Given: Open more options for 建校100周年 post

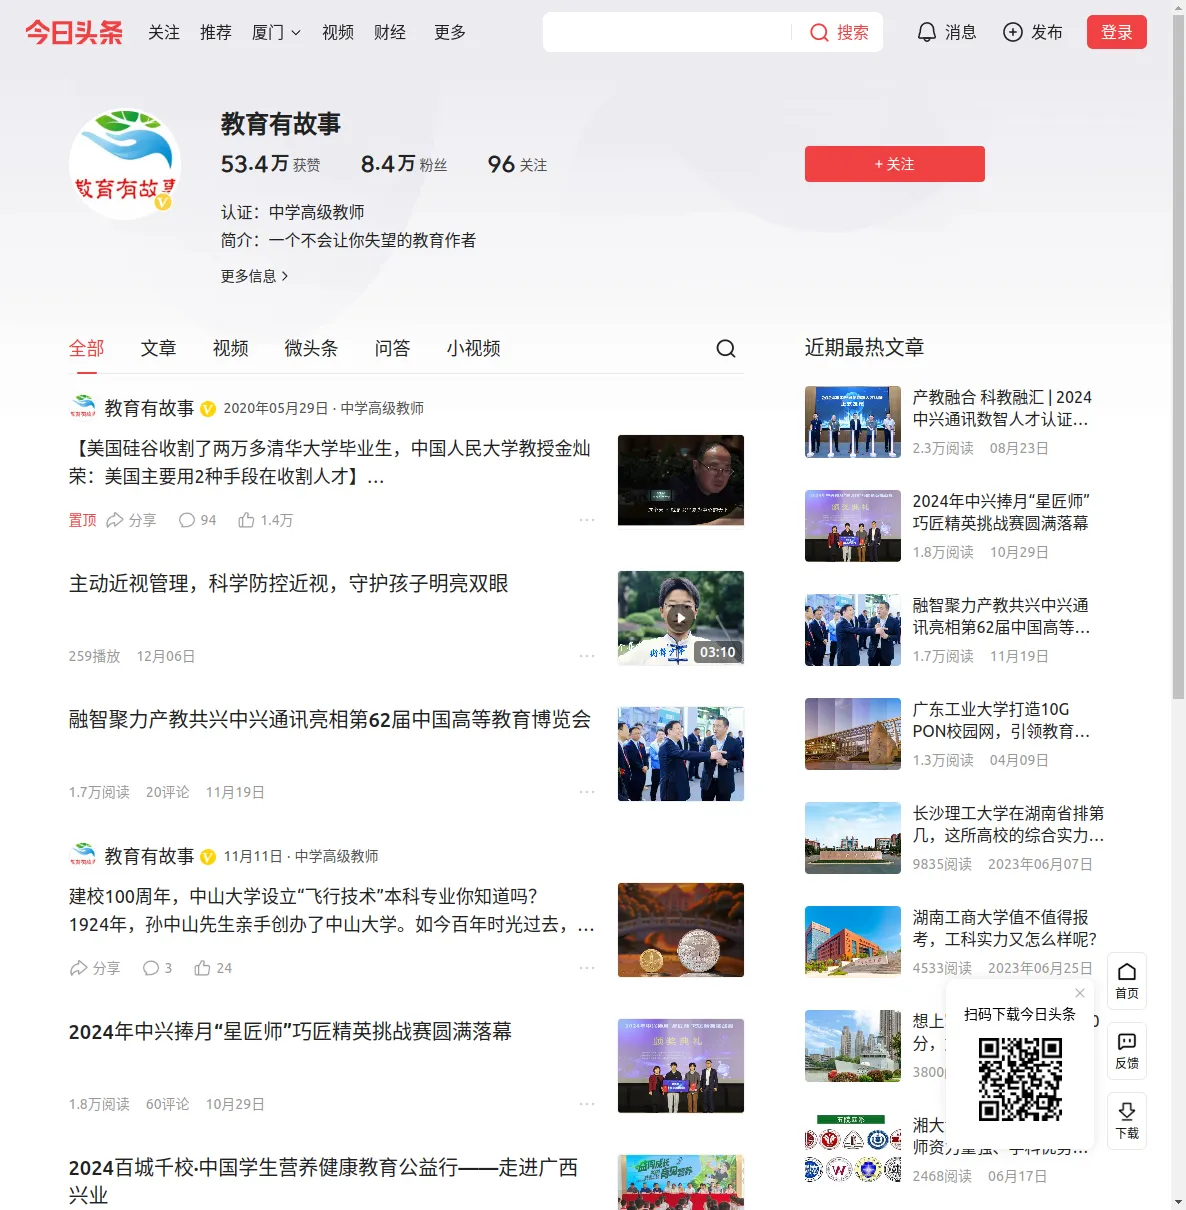Looking at the screenshot, I should click(587, 968).
